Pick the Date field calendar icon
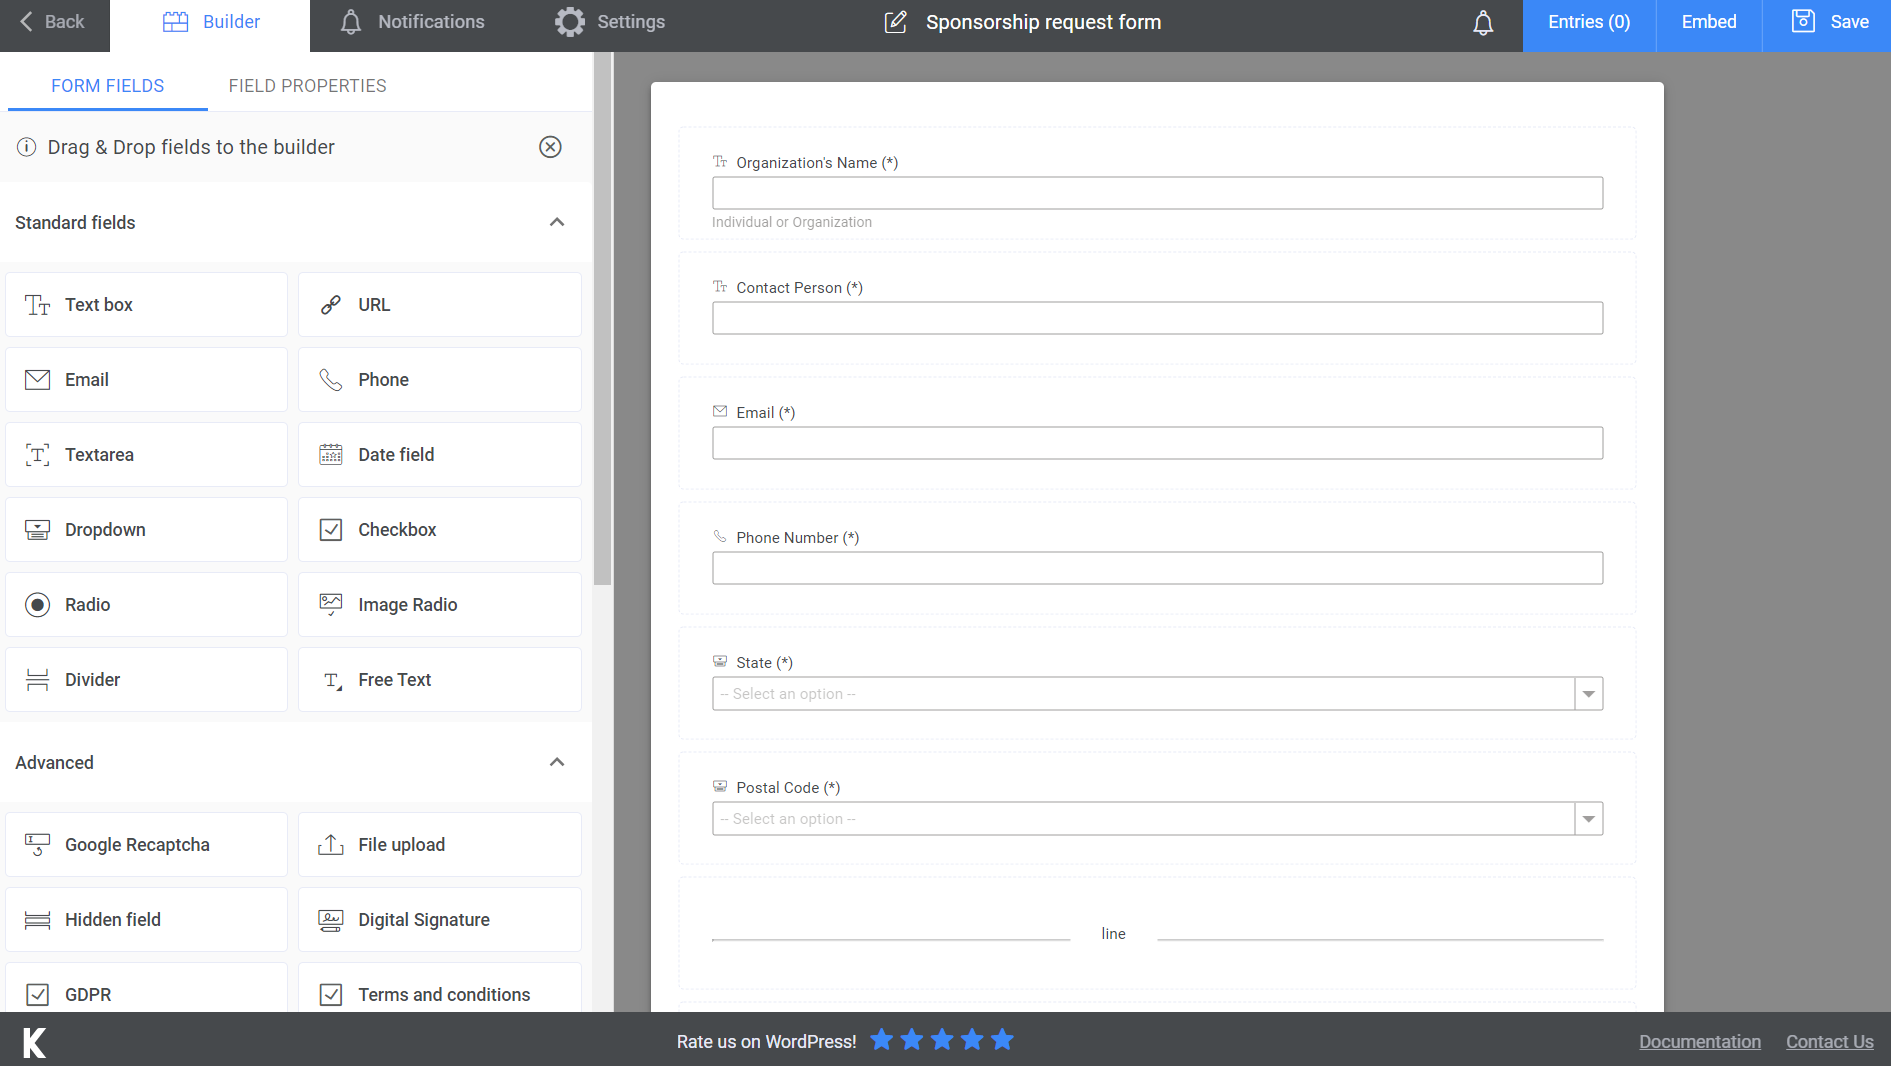 (331, 455)
